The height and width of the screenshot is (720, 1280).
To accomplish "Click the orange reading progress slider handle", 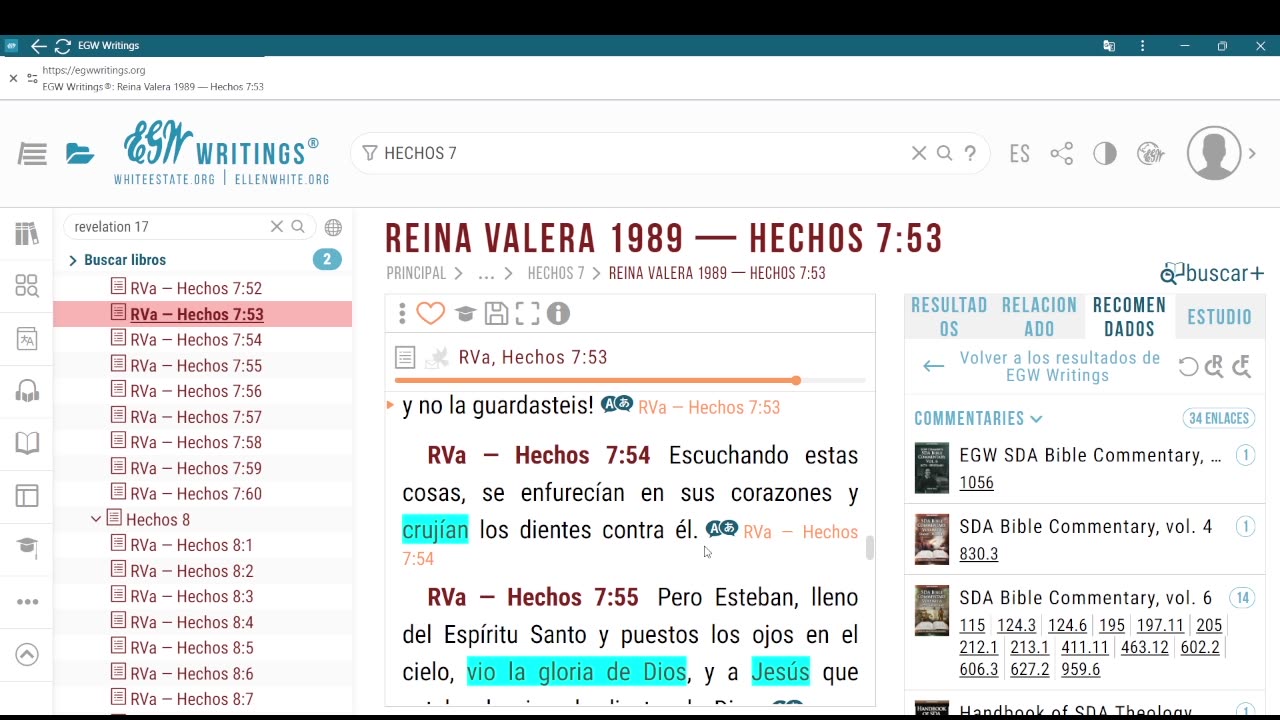I will 796,380.
